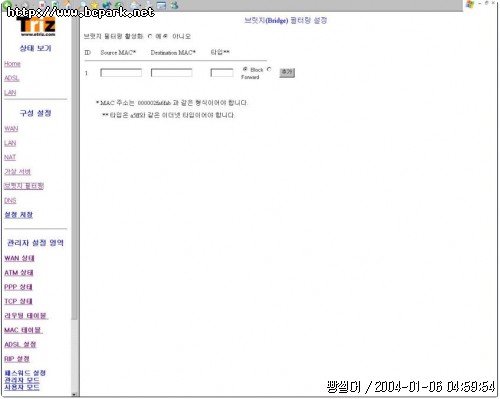The height and width of the screenshot is (399, 500).
Task: Open the TCP 상태 link
Action: [x=18, y=301]
